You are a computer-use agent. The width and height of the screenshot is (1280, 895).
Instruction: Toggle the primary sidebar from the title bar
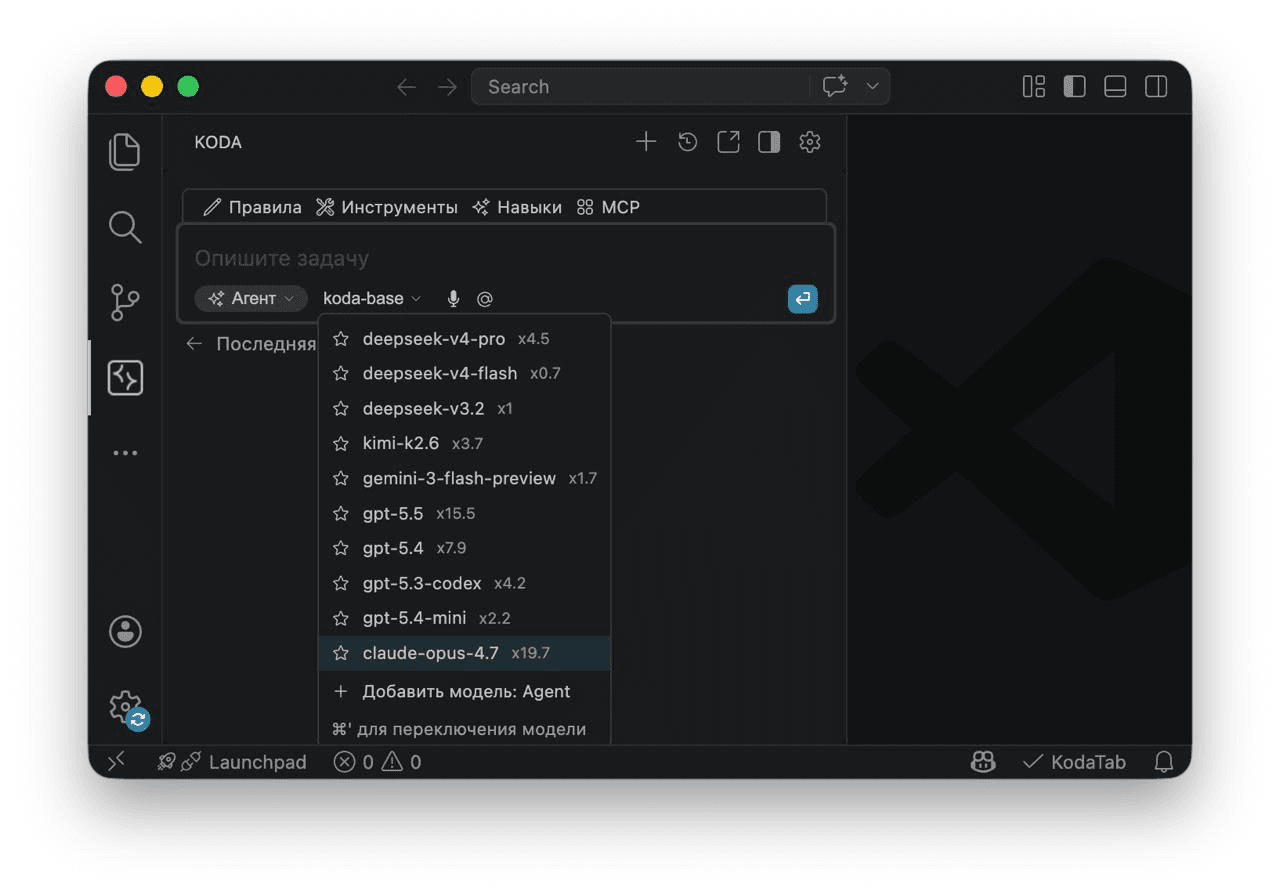click(1075, 86)
